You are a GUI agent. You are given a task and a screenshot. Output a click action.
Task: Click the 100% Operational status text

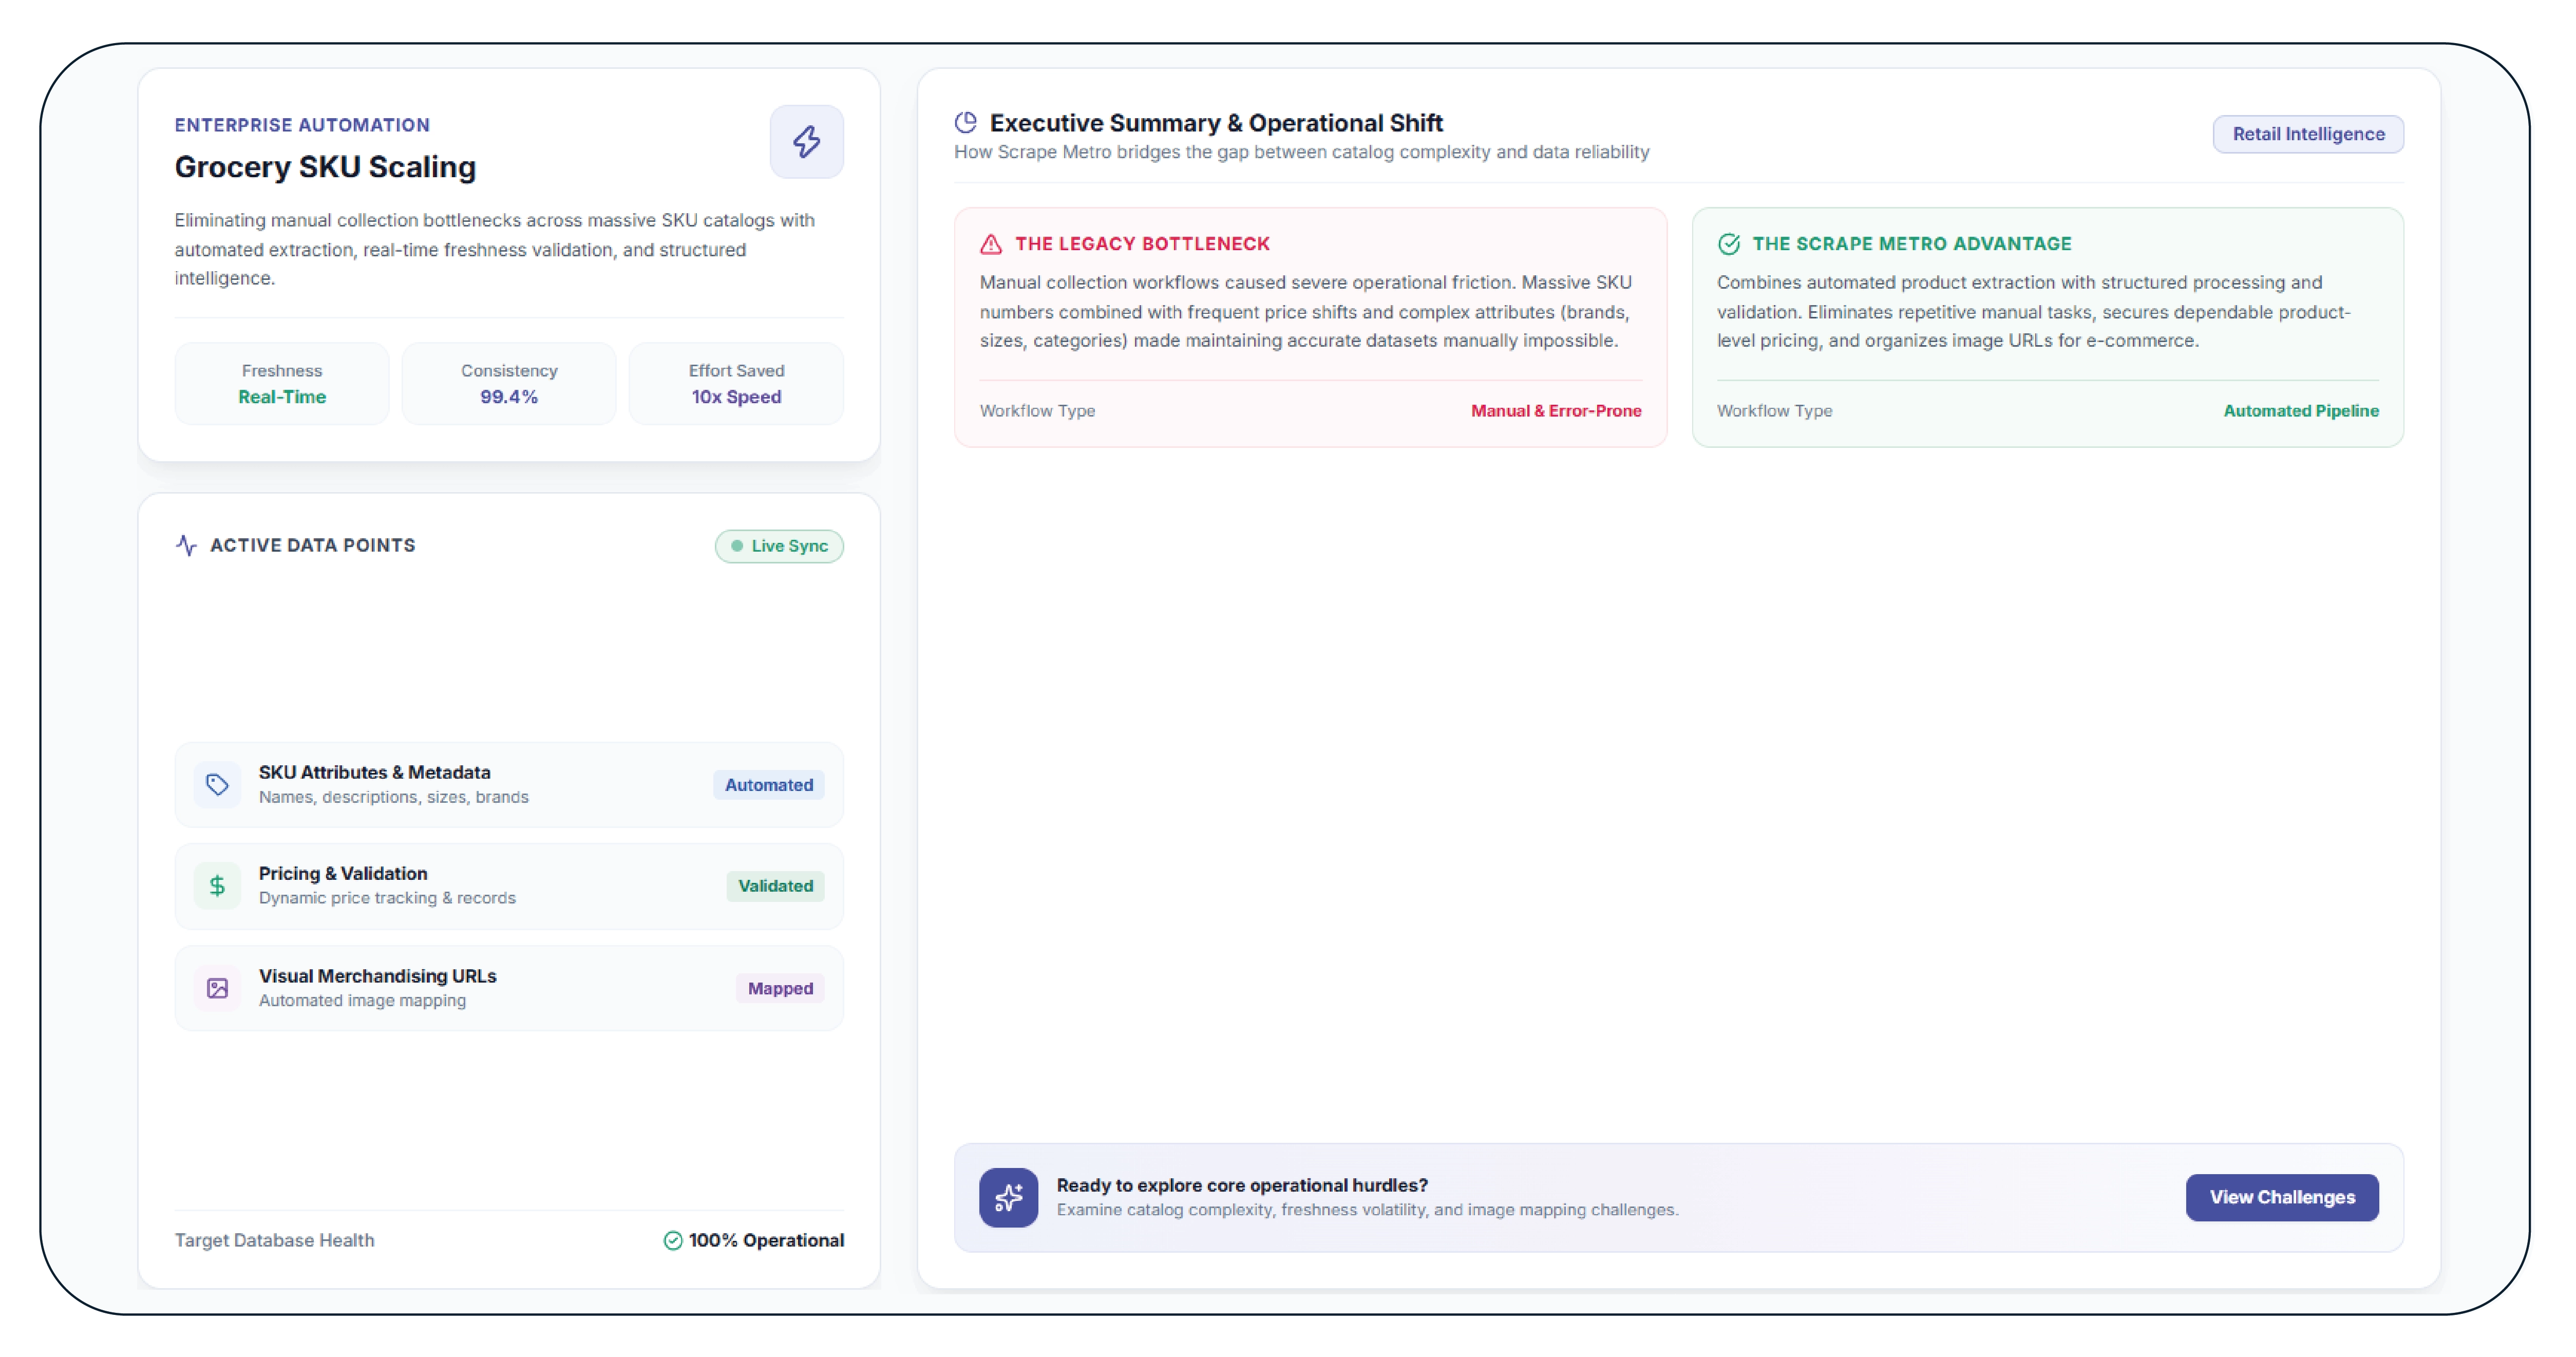pyautogui.click(x=766, y=1240)
